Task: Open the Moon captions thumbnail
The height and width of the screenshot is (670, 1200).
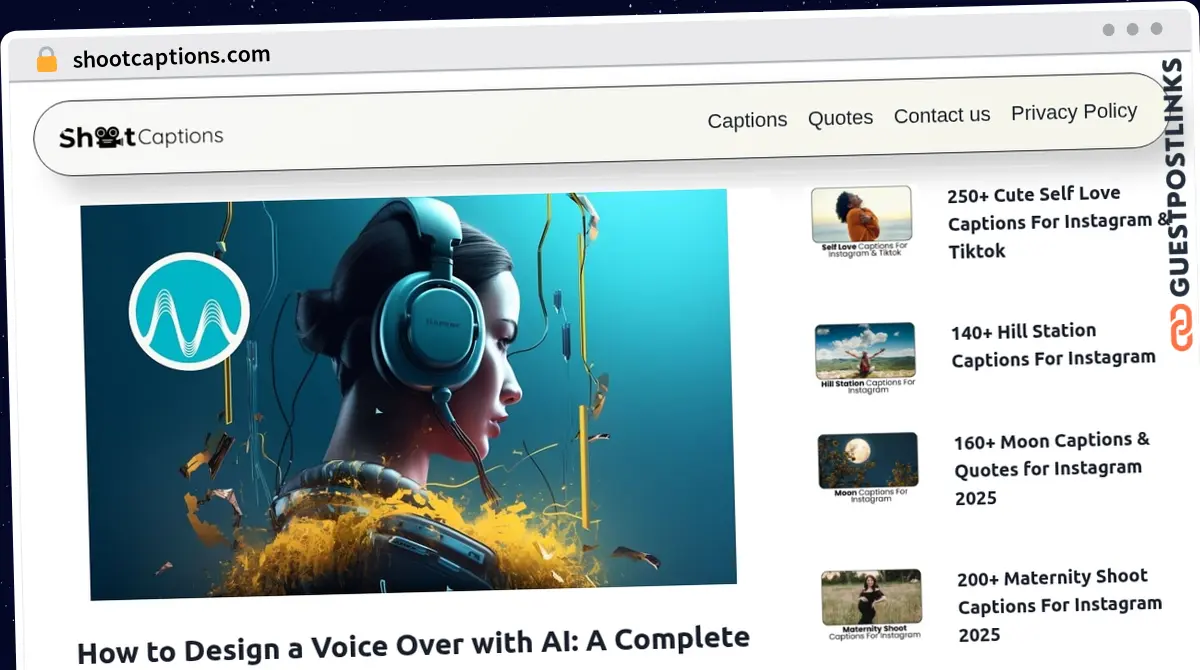Action: (868, 467)
